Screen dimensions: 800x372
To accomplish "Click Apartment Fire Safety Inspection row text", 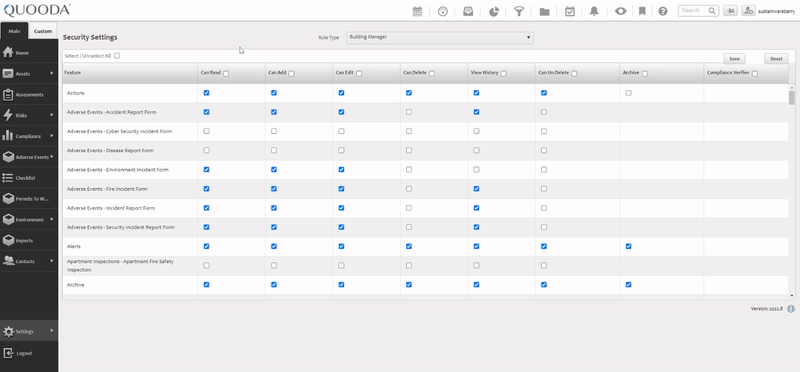I will click(x=120, y=265).
